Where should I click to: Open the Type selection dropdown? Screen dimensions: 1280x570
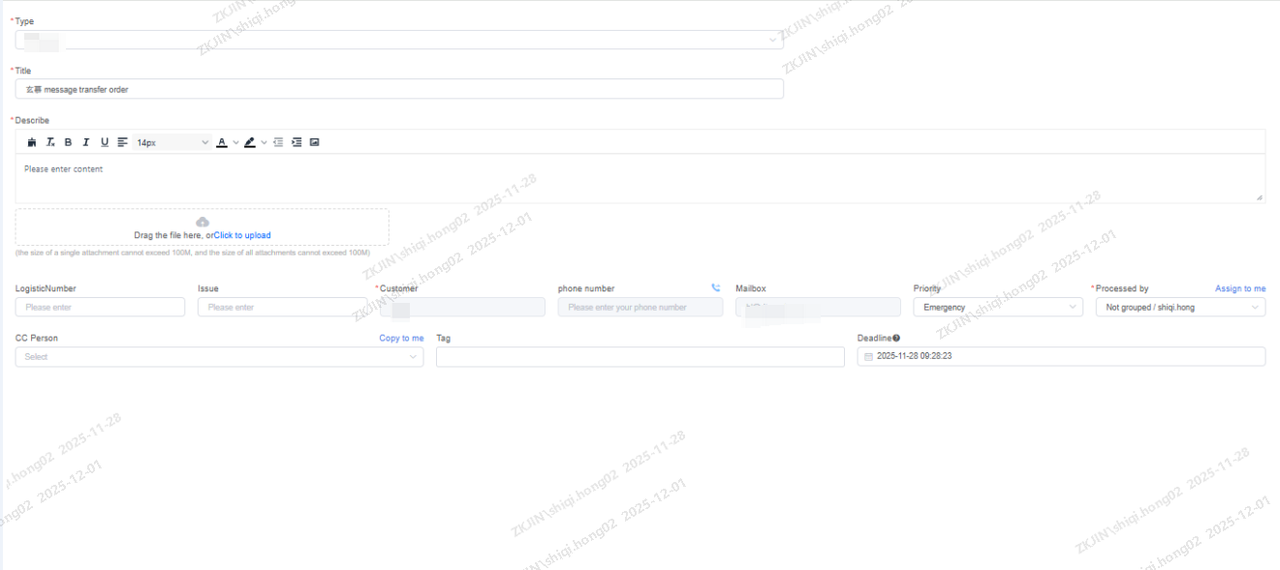point(399,40)
